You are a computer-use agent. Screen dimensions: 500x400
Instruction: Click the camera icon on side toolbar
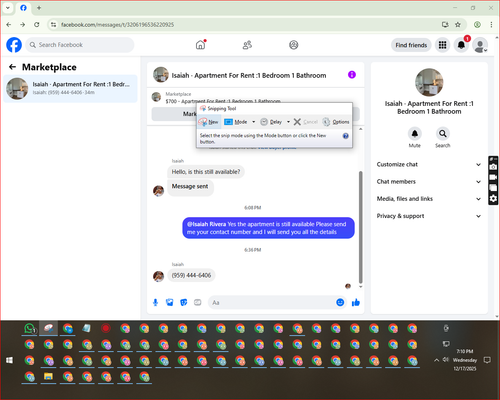493,167
